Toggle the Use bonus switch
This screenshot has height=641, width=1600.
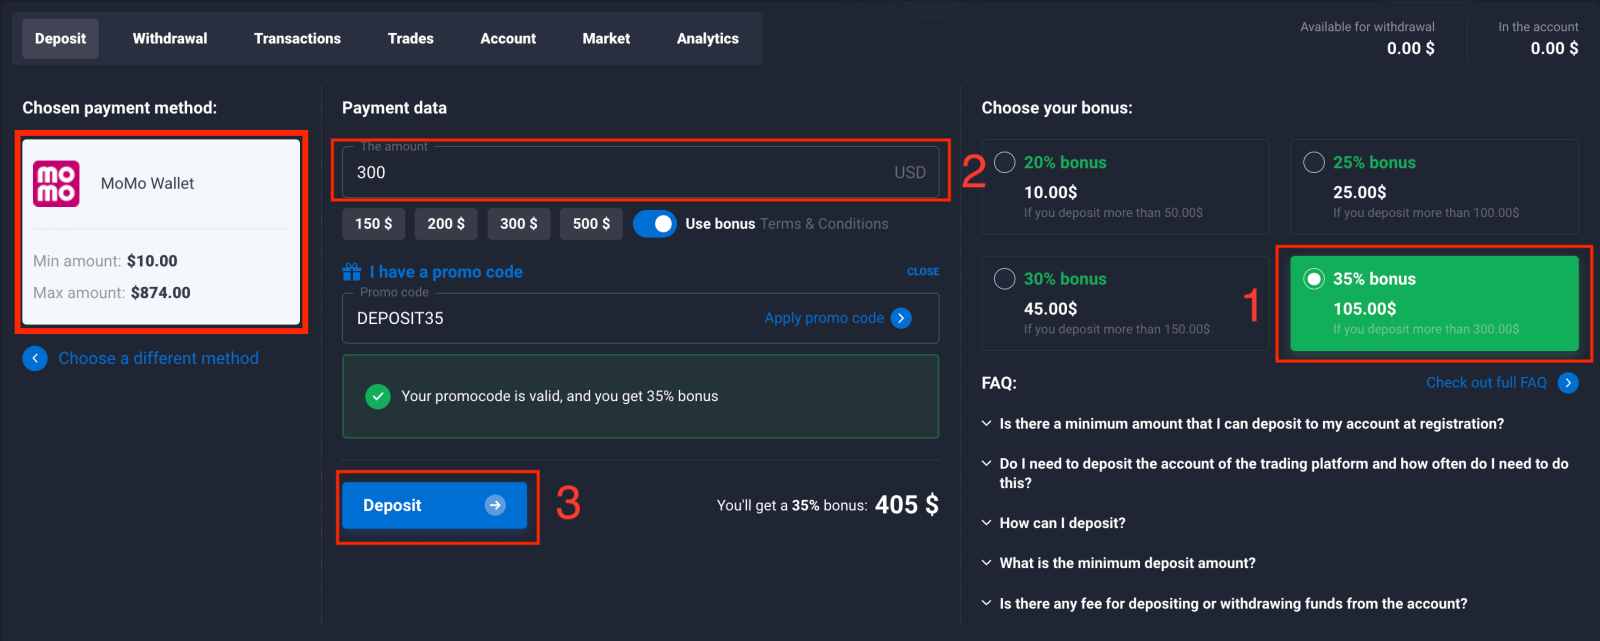click(655, 224)
